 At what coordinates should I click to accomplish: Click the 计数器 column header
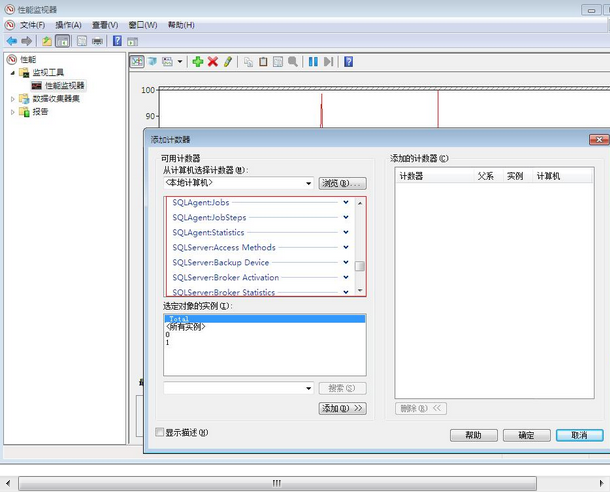click(x=435, y=176)
